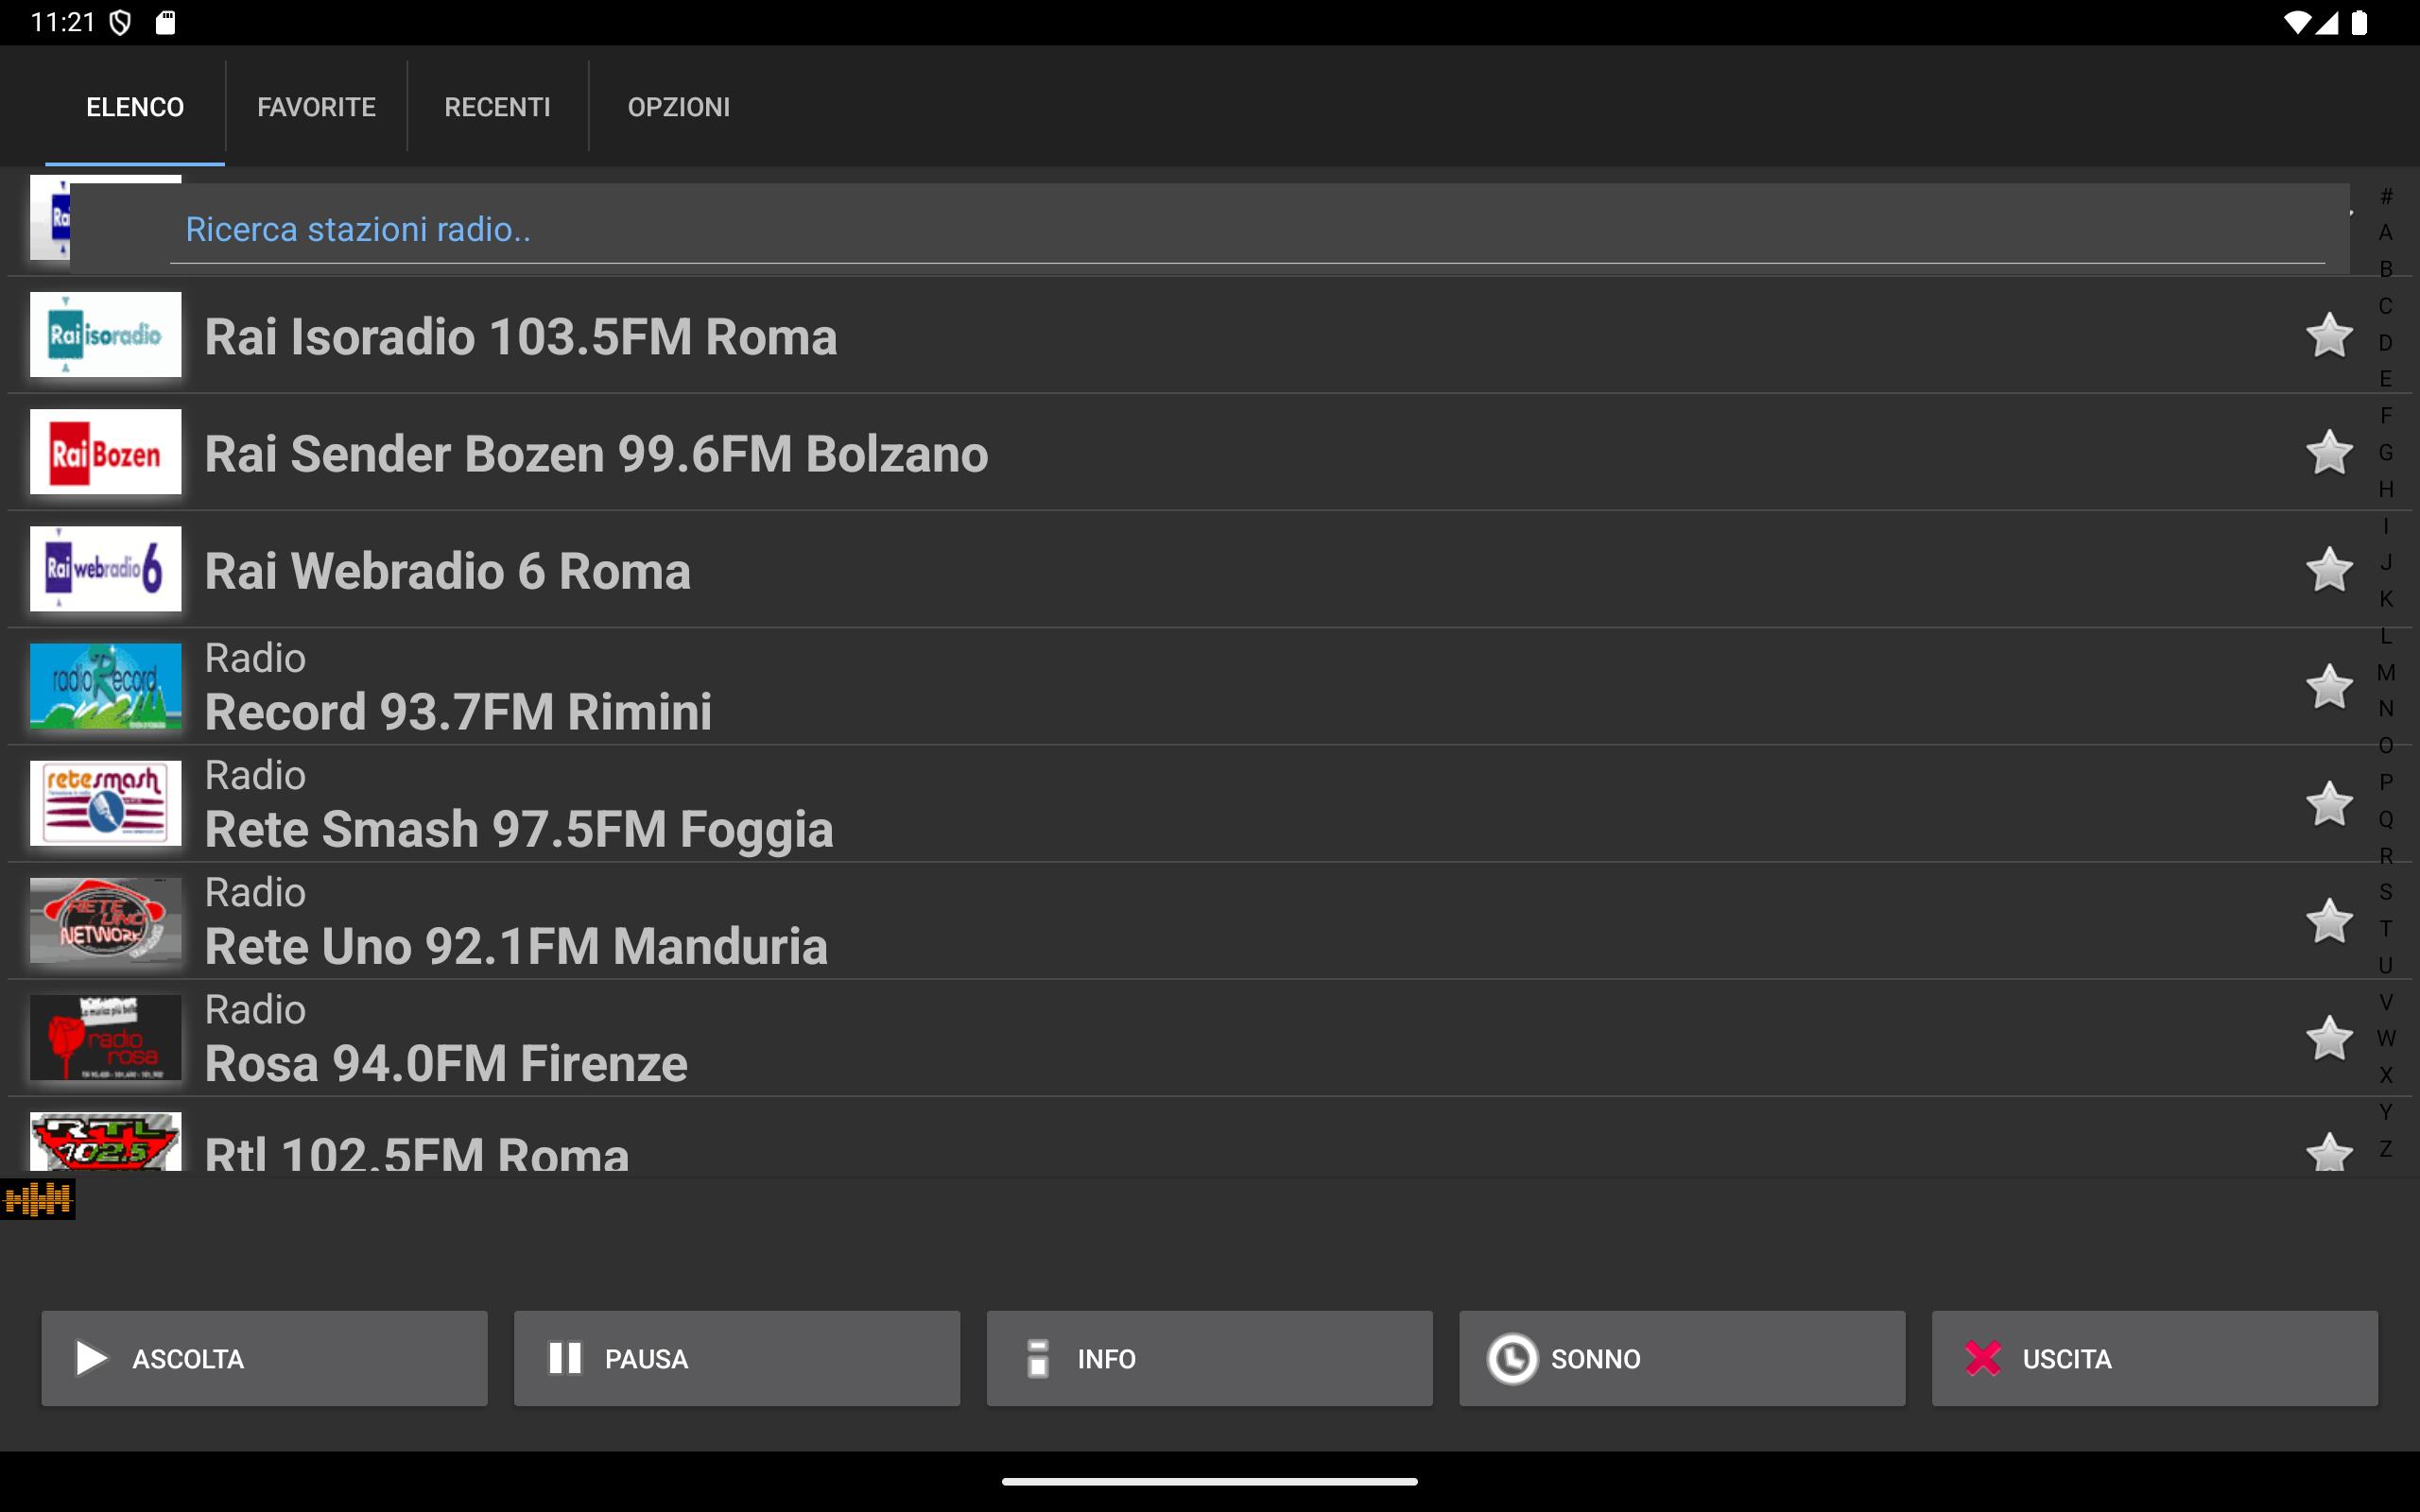Jump to letter Z in index

2386,1148
